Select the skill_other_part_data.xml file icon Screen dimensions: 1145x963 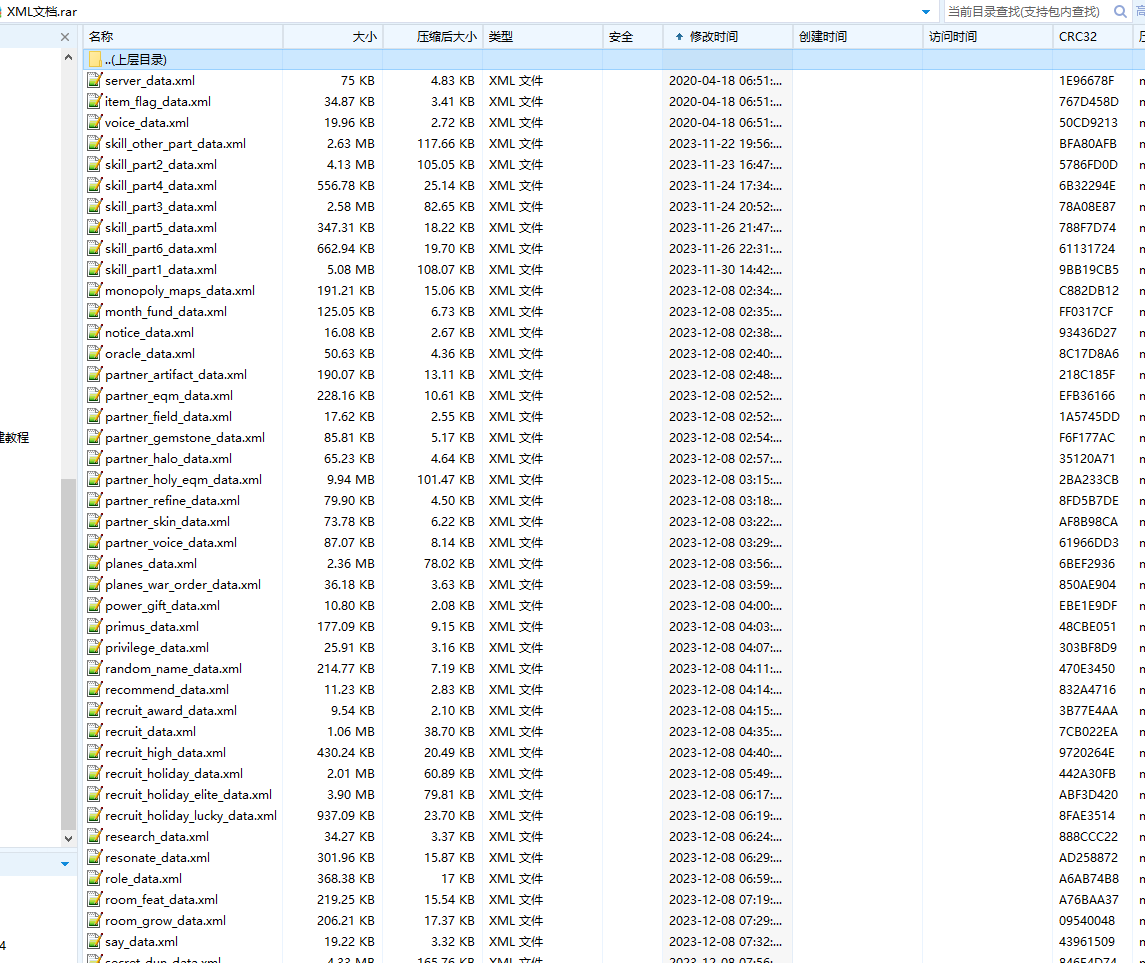[x=95, y=144]
